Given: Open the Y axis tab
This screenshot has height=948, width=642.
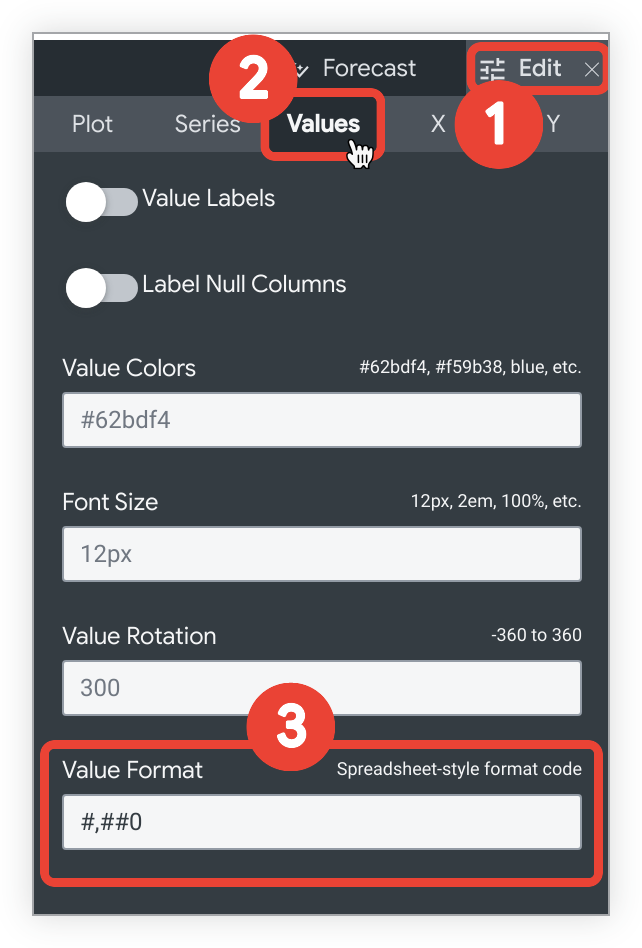Looking at the screenshot, I should 553,124.
